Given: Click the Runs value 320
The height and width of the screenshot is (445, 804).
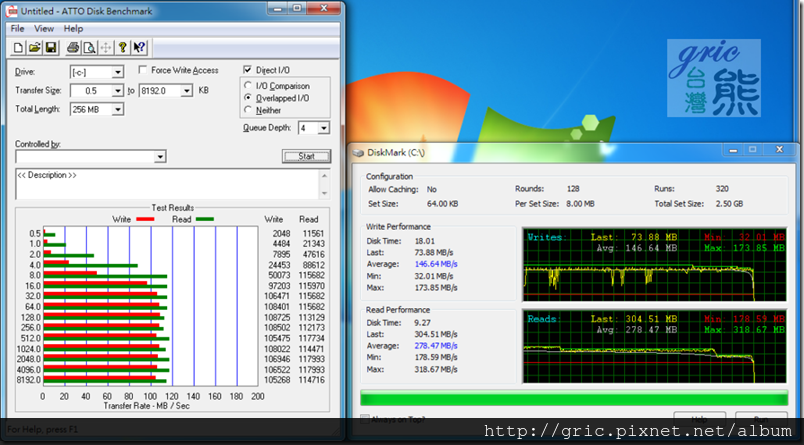Looking at the screenshot, I should coord(722,189).
